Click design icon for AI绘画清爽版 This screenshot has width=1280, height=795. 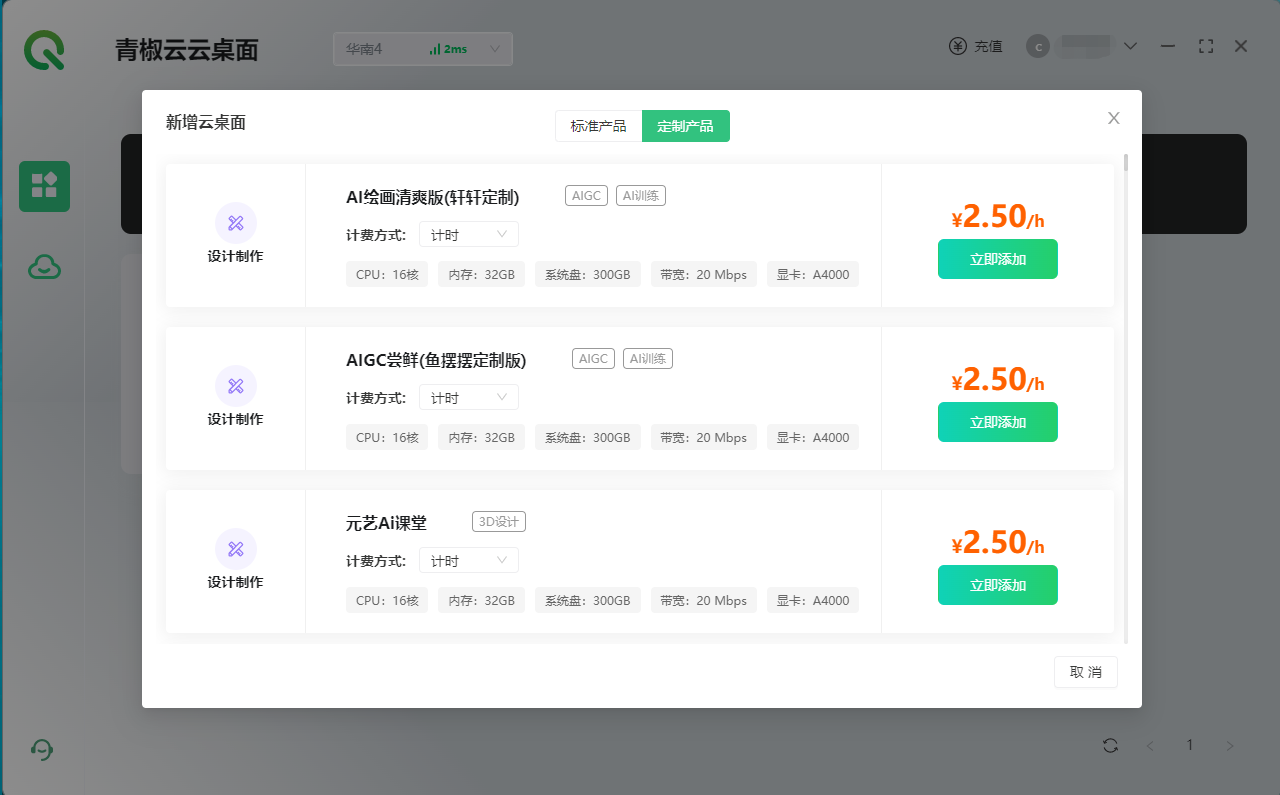[236, 223]
